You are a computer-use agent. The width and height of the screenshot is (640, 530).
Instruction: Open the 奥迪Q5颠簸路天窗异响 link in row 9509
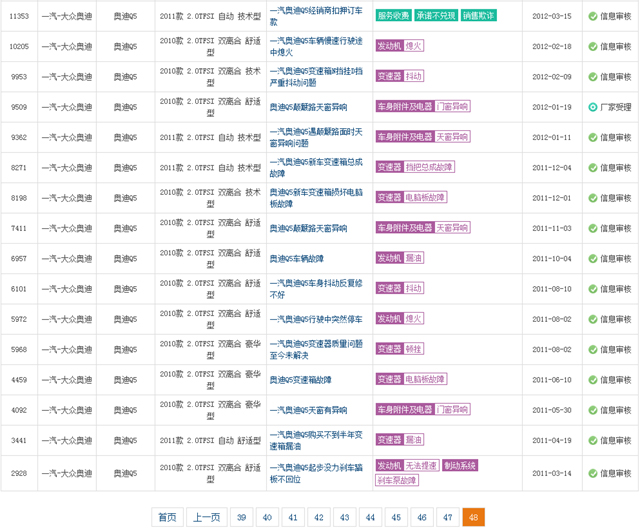point(308,107)
